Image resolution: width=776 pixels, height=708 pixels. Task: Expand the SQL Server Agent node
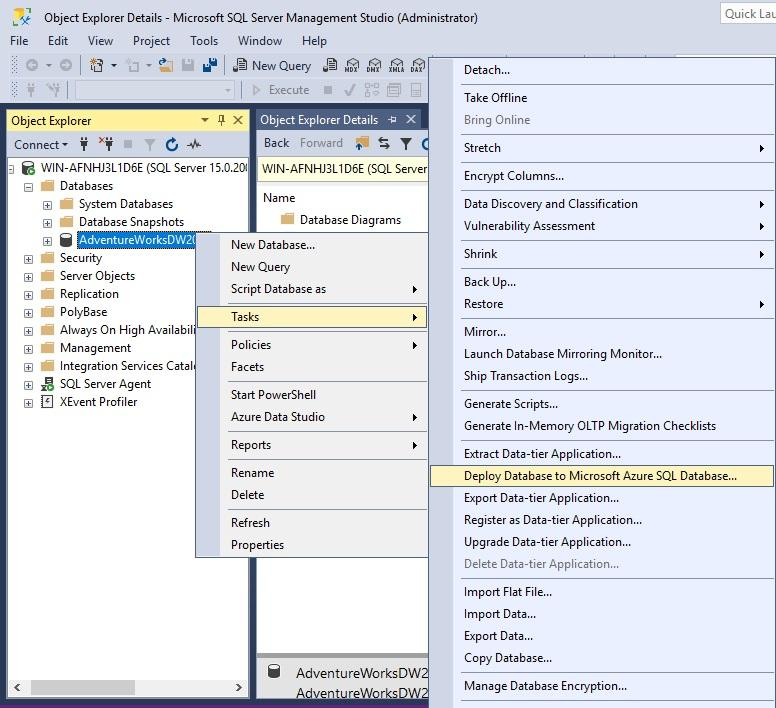click(x=29, y=385)
